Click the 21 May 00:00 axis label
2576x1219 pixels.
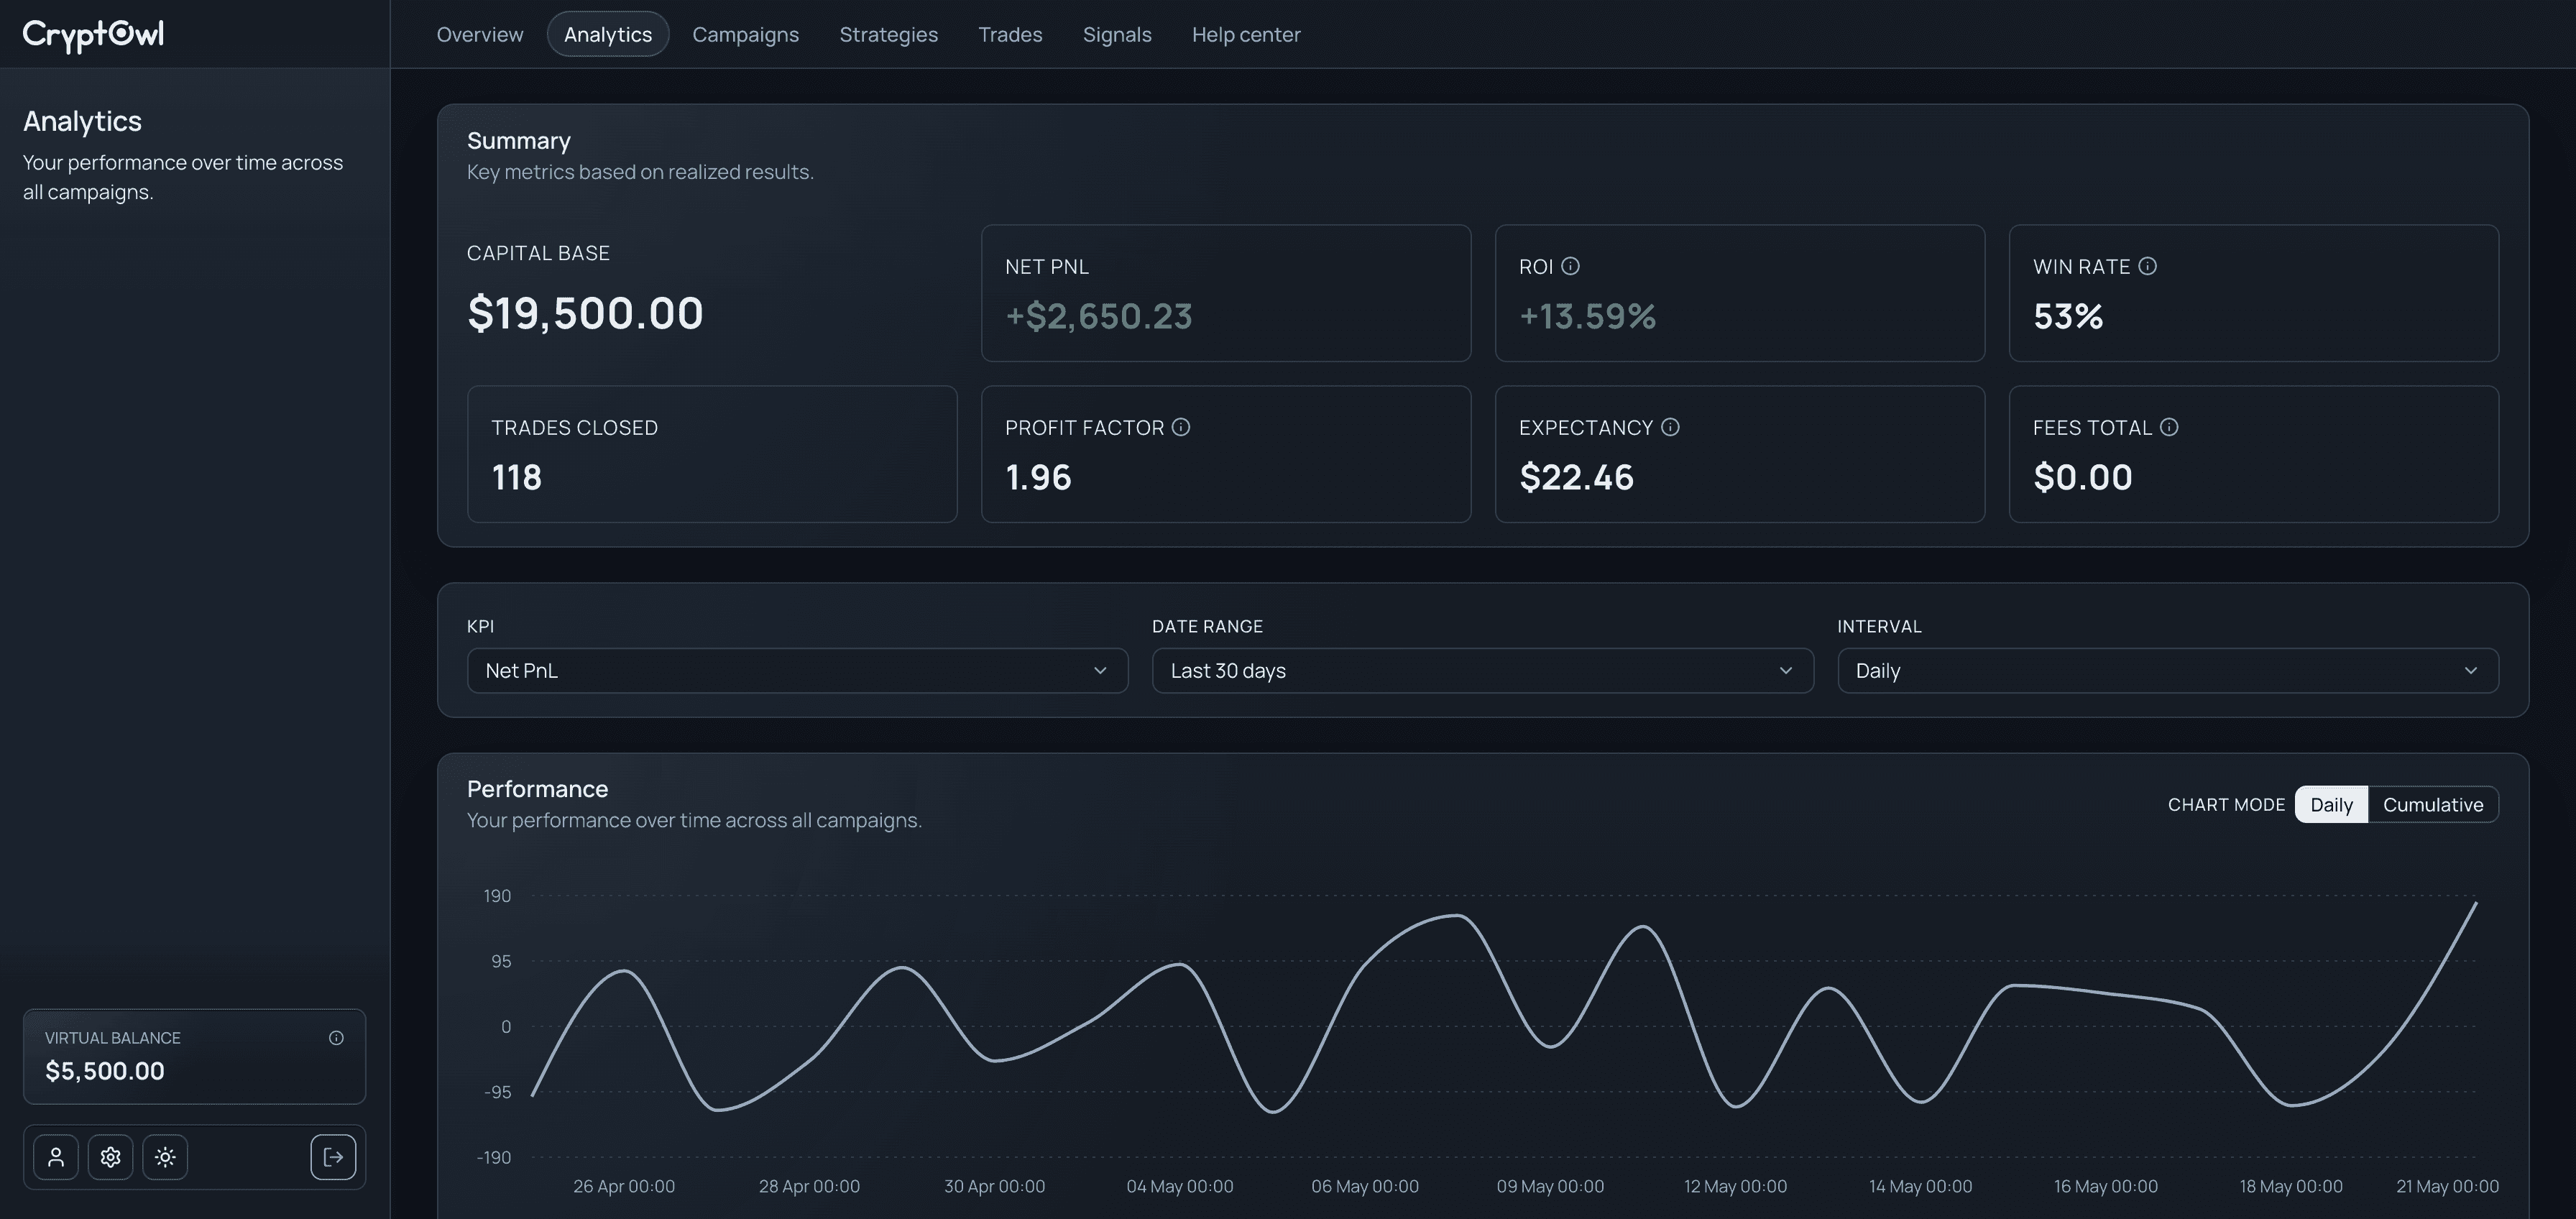[x=2447, y=1186]
